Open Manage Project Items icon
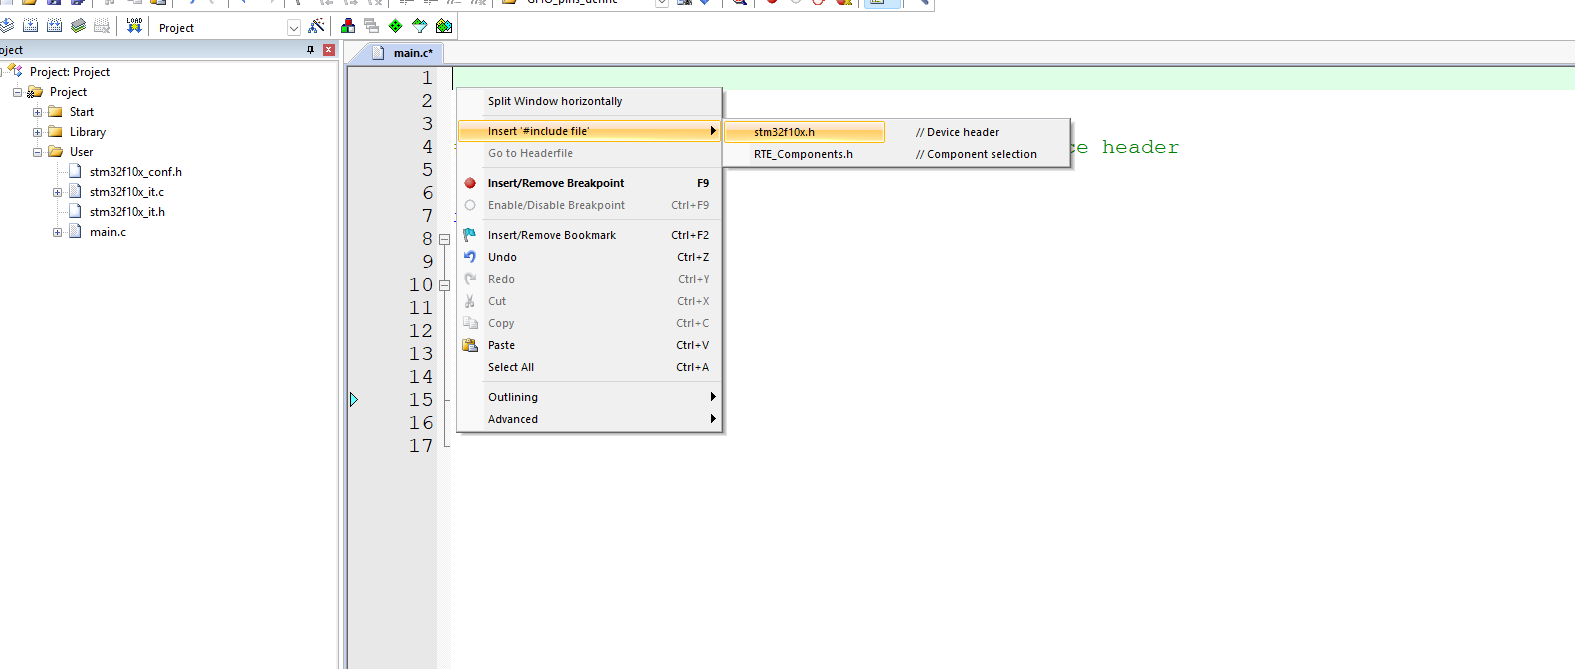Image resolution: width=1575 pixels, height=669 pixels. click(x=348, y=26)
